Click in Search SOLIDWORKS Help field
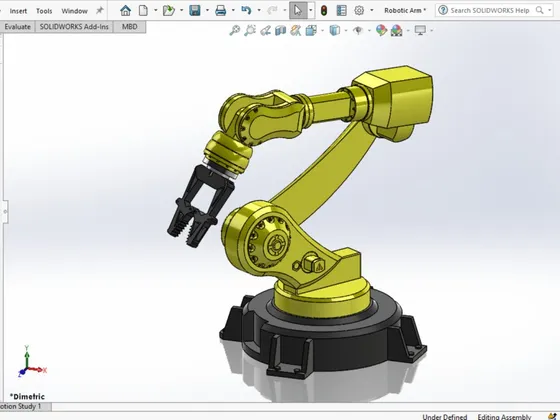The width and height of the screenshot is (560, 420). pos(490,11)
